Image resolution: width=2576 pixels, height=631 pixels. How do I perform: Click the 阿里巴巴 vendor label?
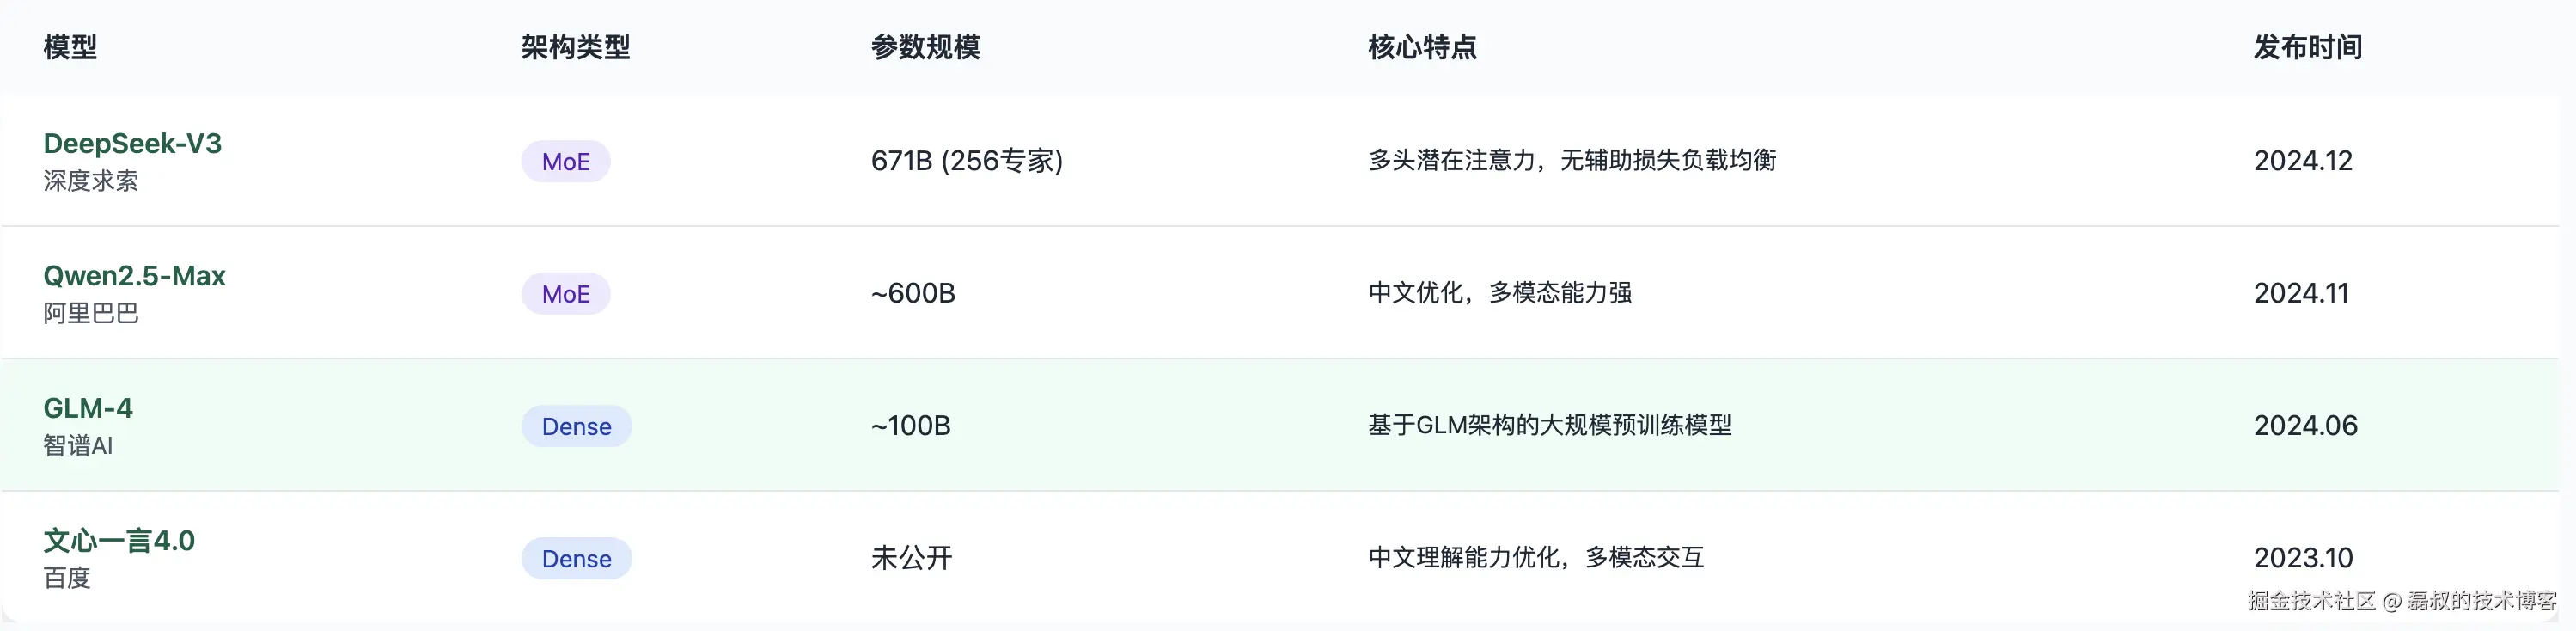click(91, 313)
